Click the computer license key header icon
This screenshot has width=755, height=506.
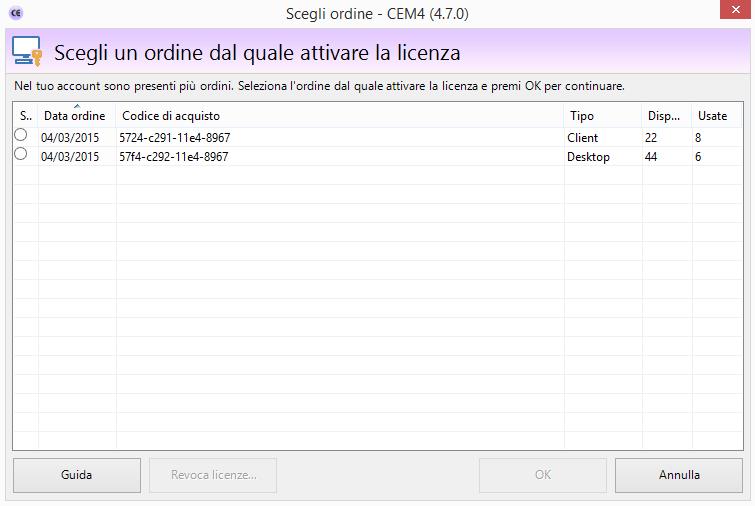pos(27,51)
